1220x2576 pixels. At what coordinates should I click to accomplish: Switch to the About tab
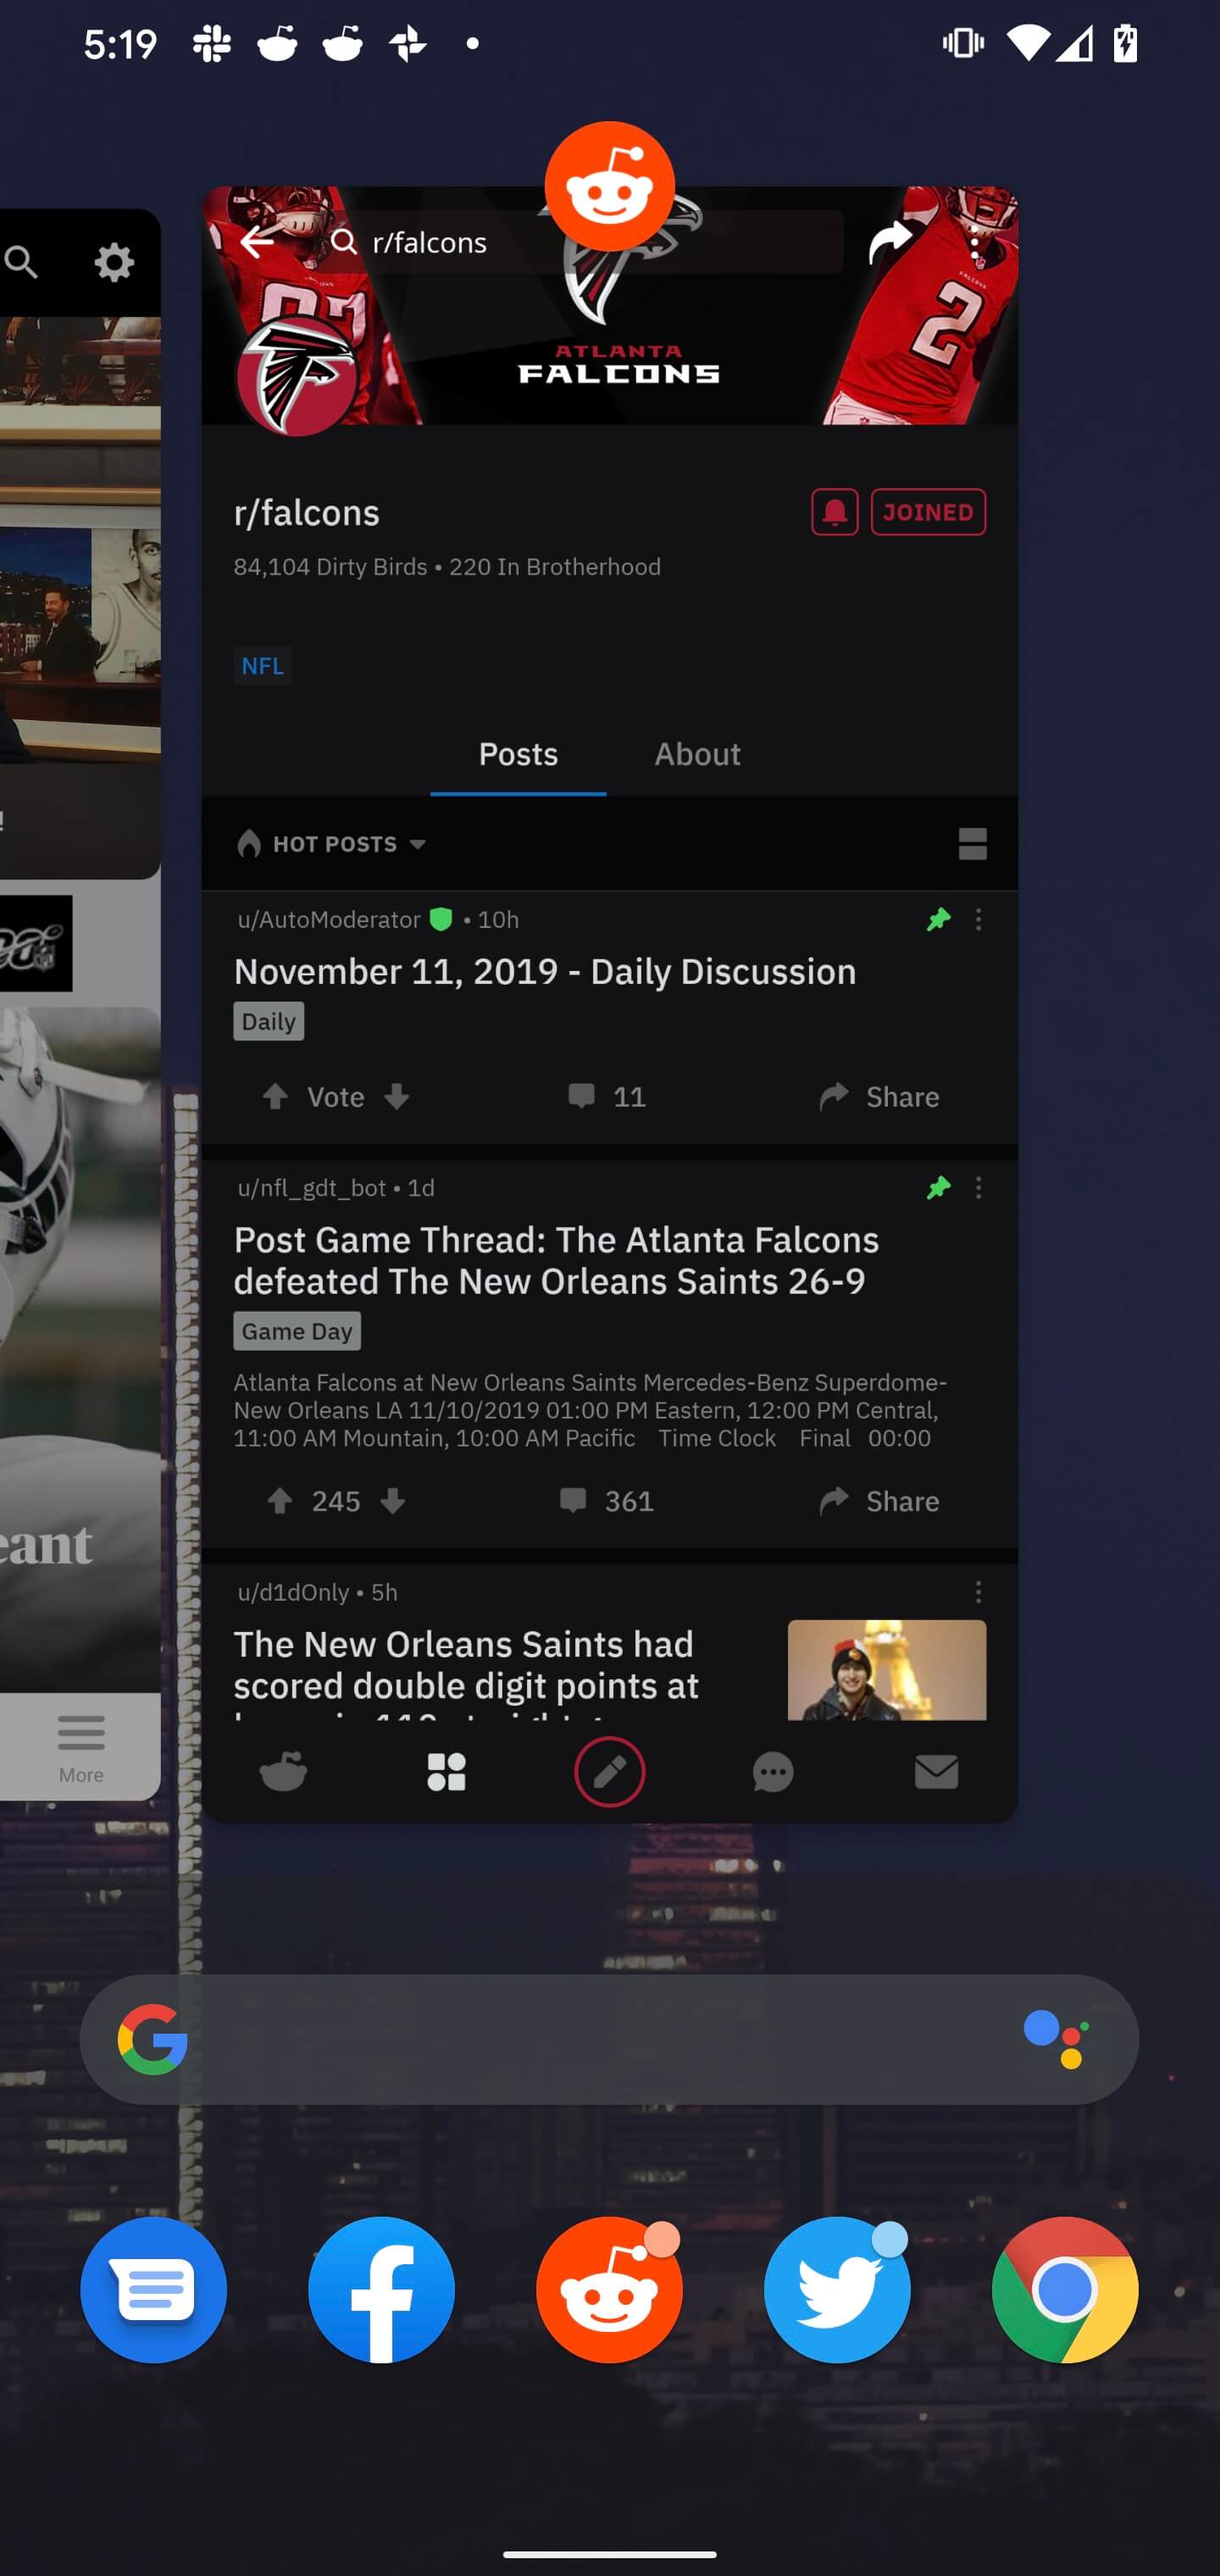tap(697, 754)
